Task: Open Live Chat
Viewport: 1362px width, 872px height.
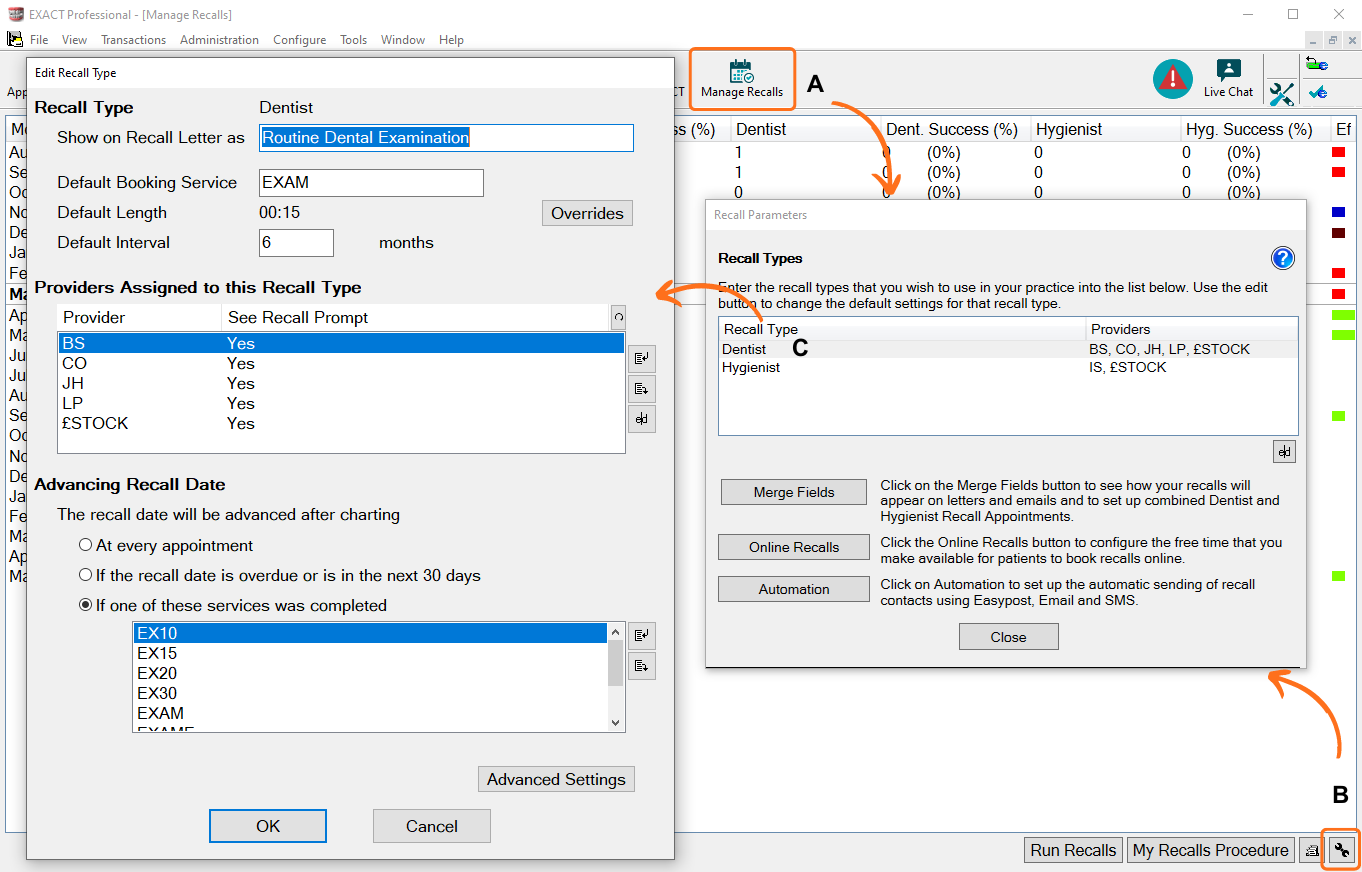Action: [x=1228, y=79]
